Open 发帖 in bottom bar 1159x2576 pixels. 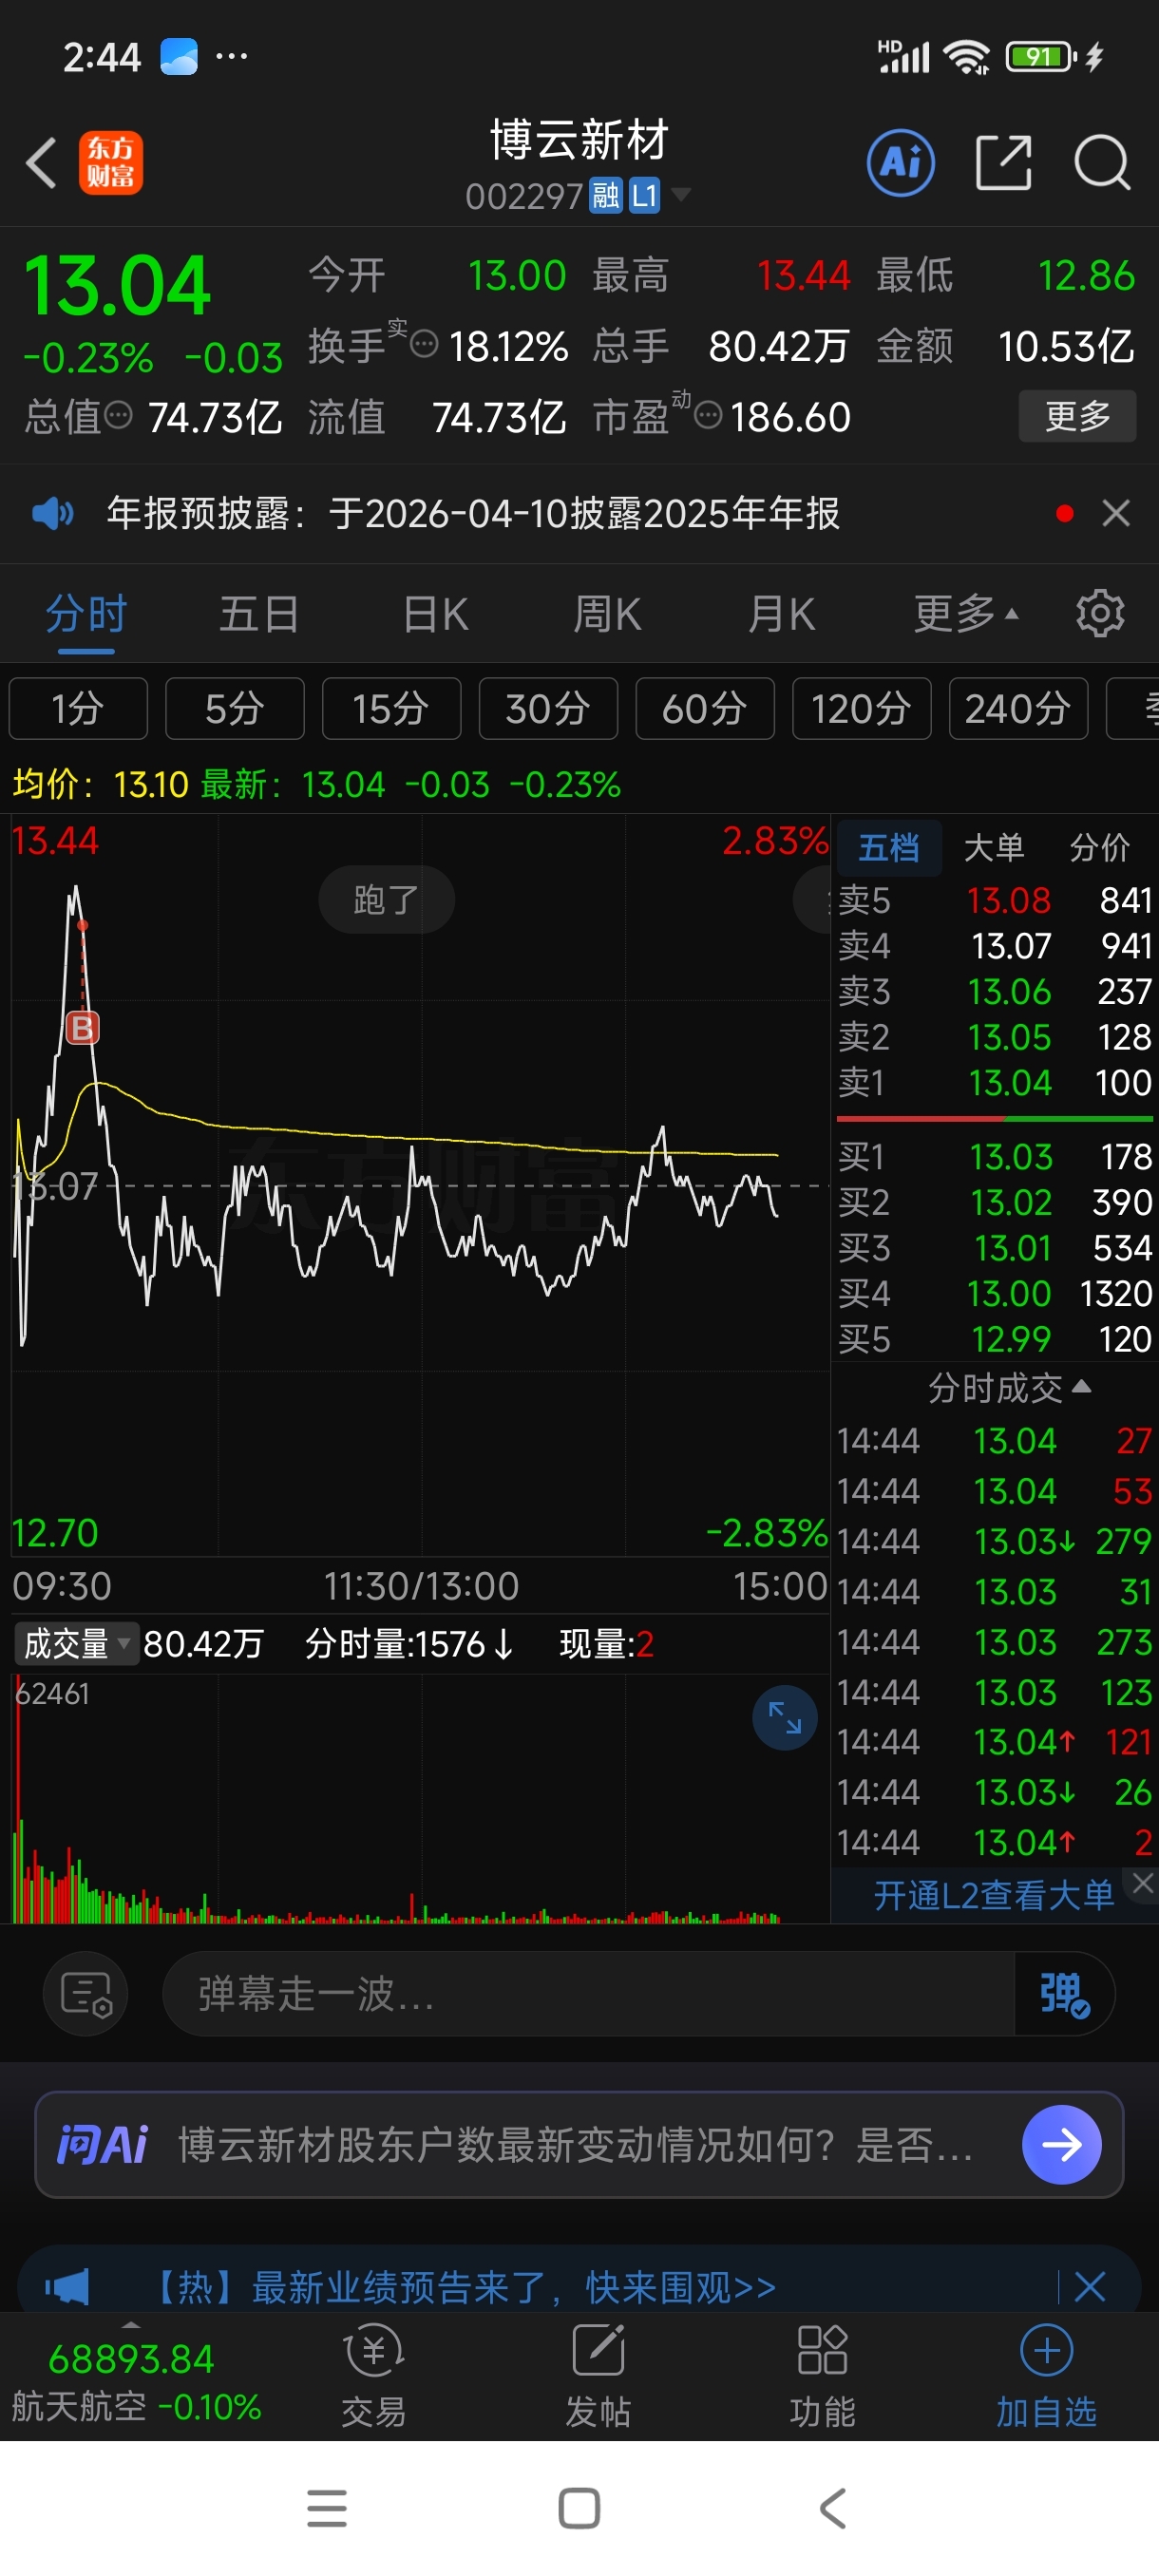coord(598,2376)
